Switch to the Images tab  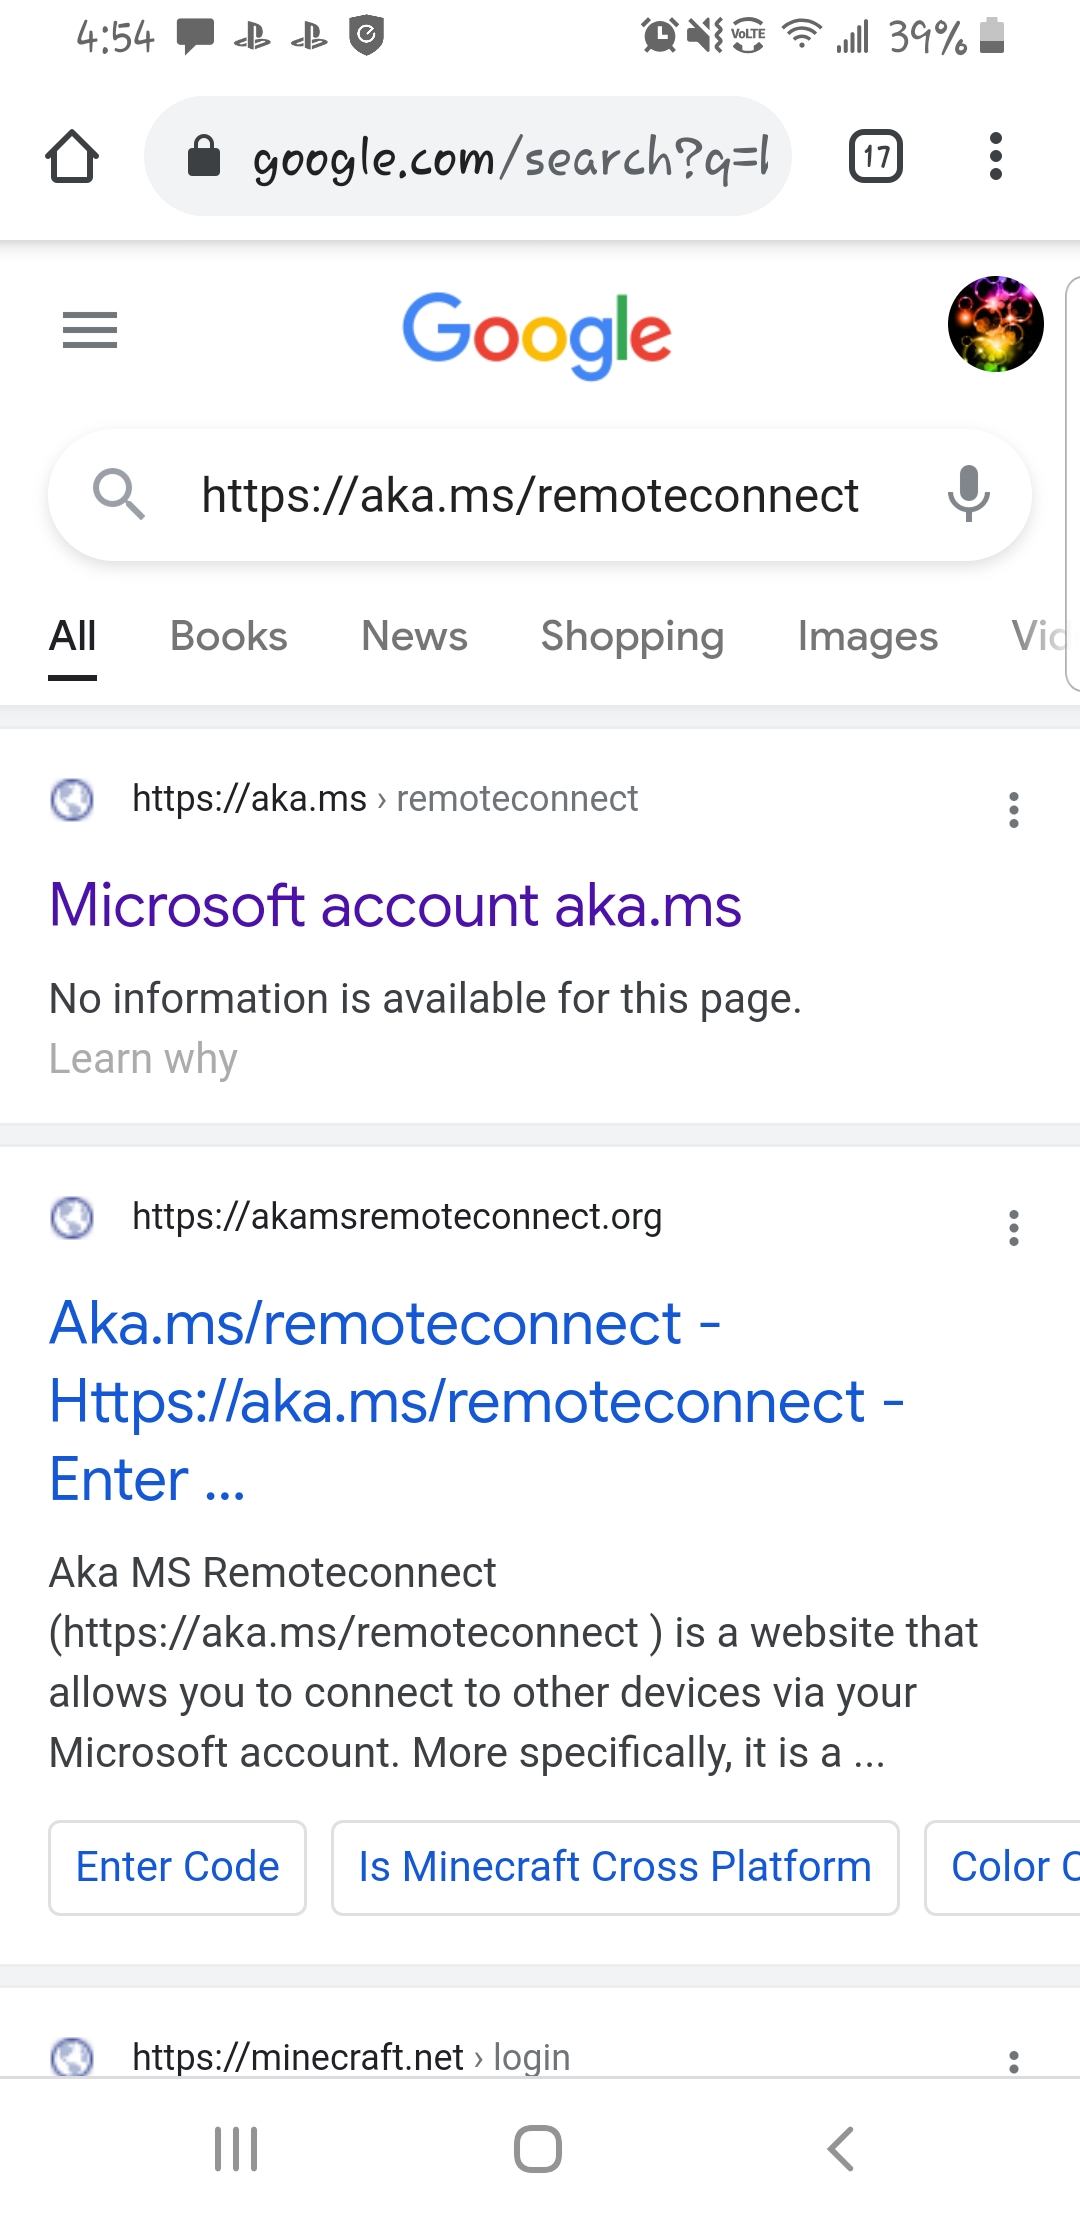pos(867,636)
